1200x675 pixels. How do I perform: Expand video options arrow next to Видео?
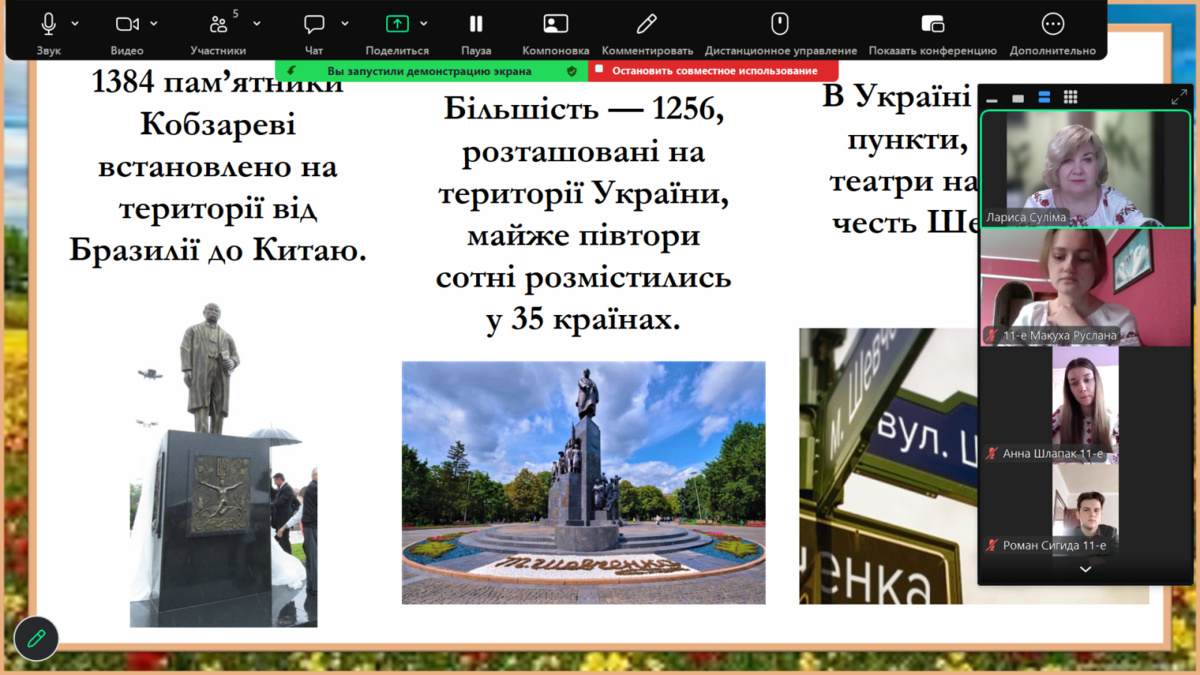pos(154,24)
